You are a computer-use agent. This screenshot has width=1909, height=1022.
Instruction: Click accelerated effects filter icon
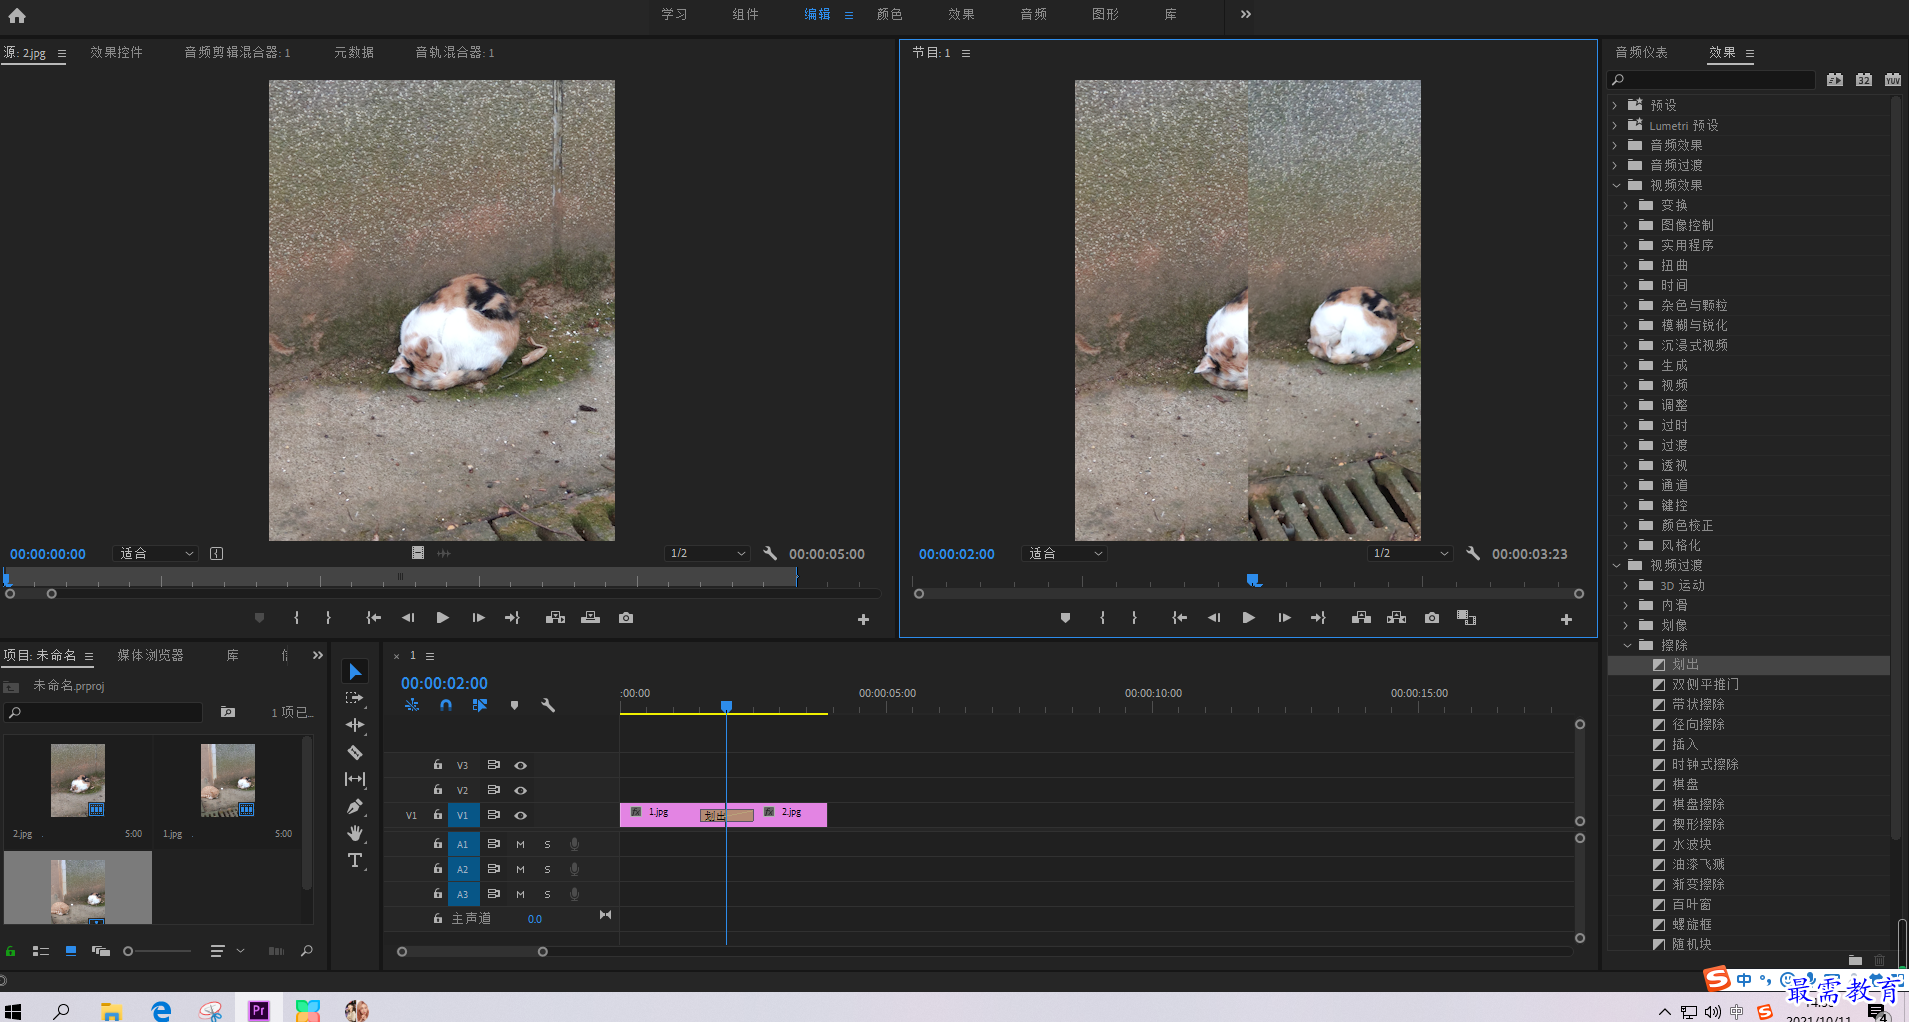tap(1835, 80)
